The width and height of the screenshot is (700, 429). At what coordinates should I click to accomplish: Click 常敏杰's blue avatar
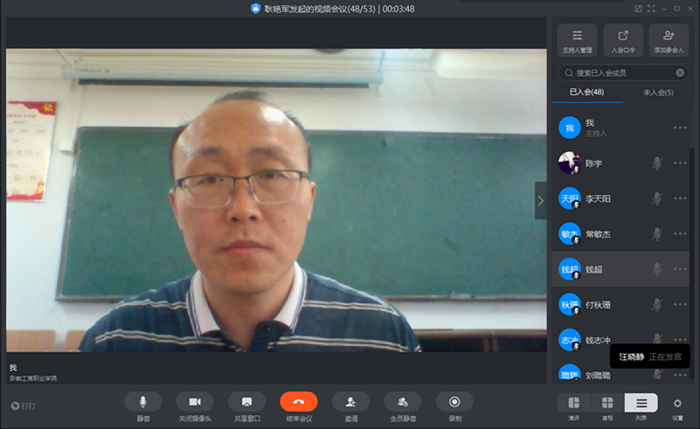click(x=570, y=233)
